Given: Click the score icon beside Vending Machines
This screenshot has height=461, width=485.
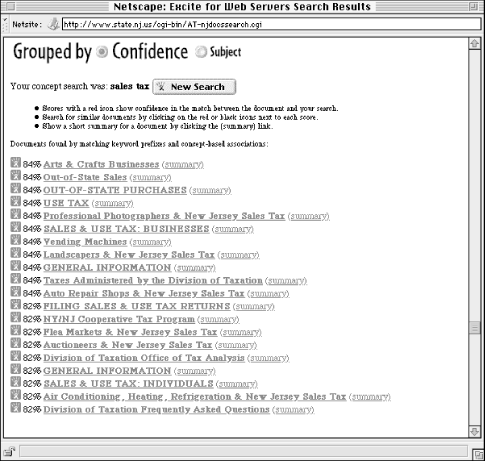Looking at the screenshot, I should point(15,240).
